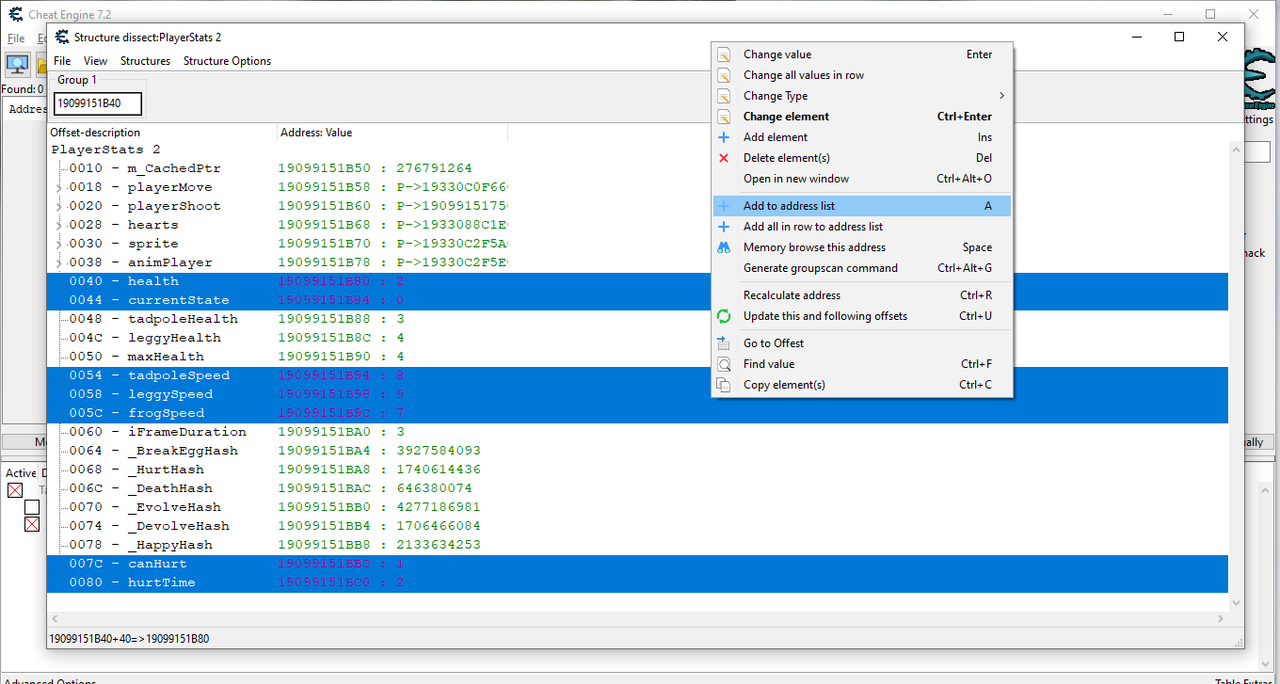Click plus icon for Add all in row

pos(724,227)
